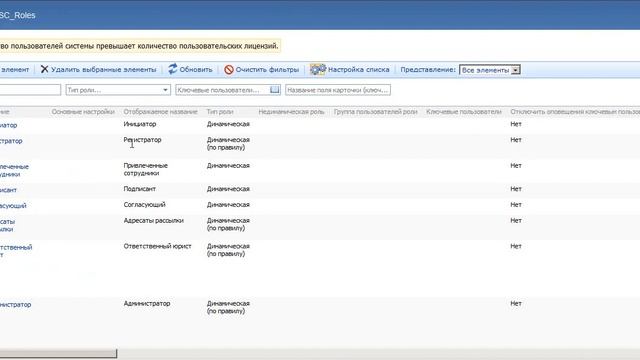Select 'Администратор' displayed name cell

[147, 304]
